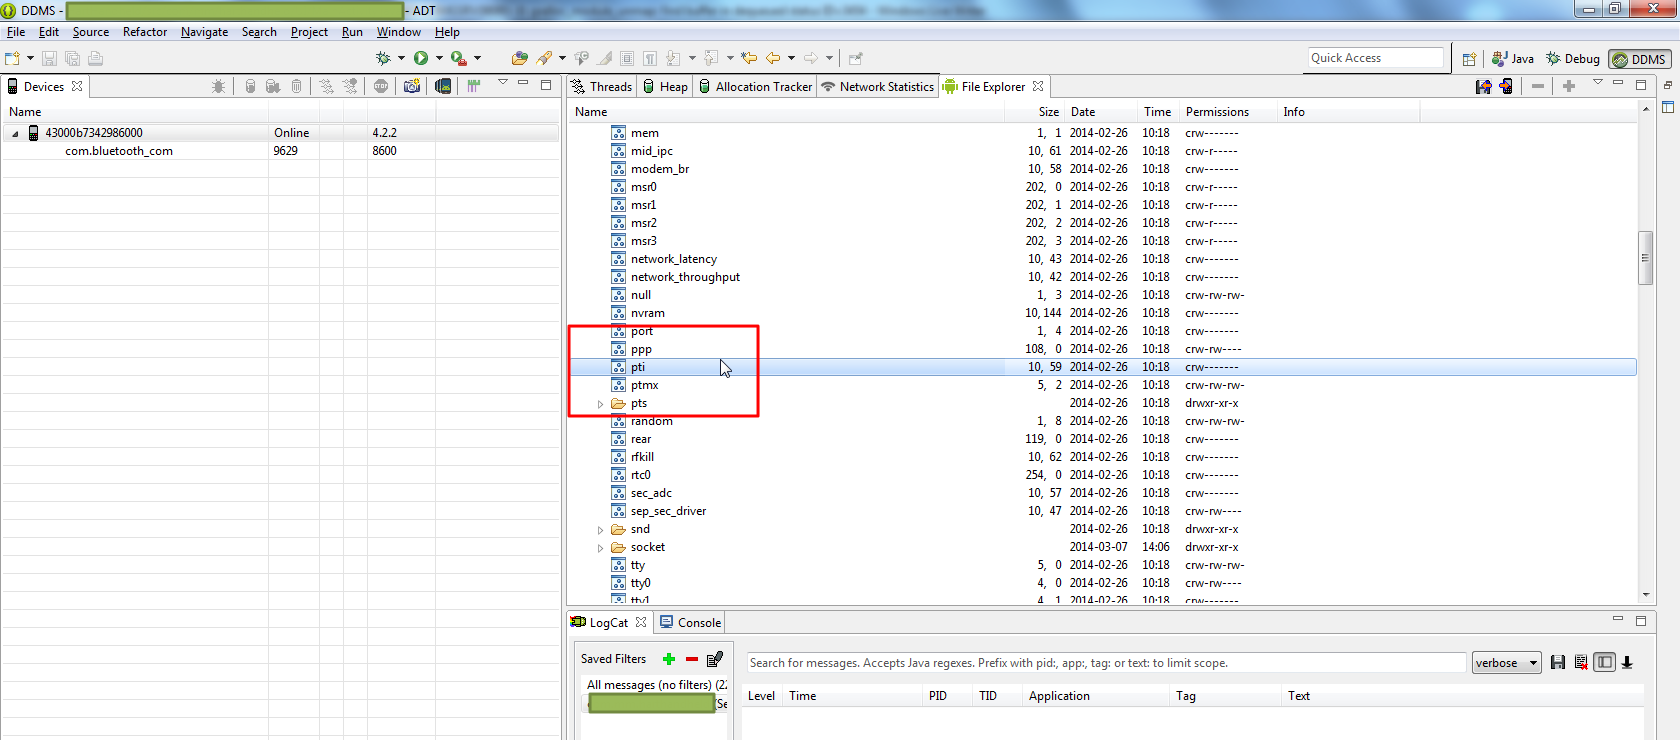Switch to the Console tab
Image resolution: width=1680 pixels, height=740 pixels.
(690, 623)
